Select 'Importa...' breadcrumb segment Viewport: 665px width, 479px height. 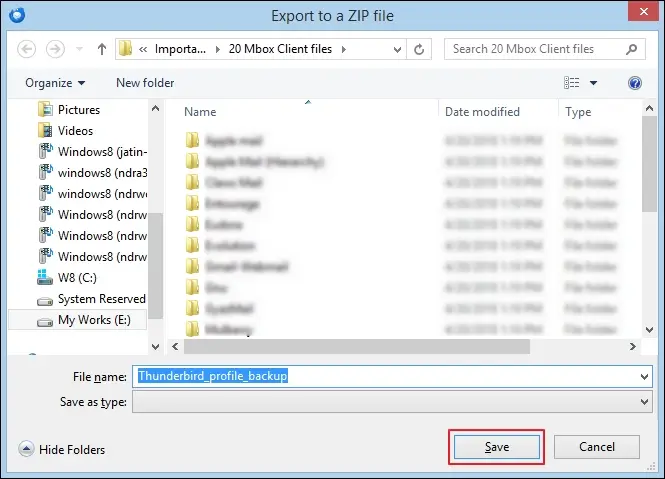click(x=180, y=49)
